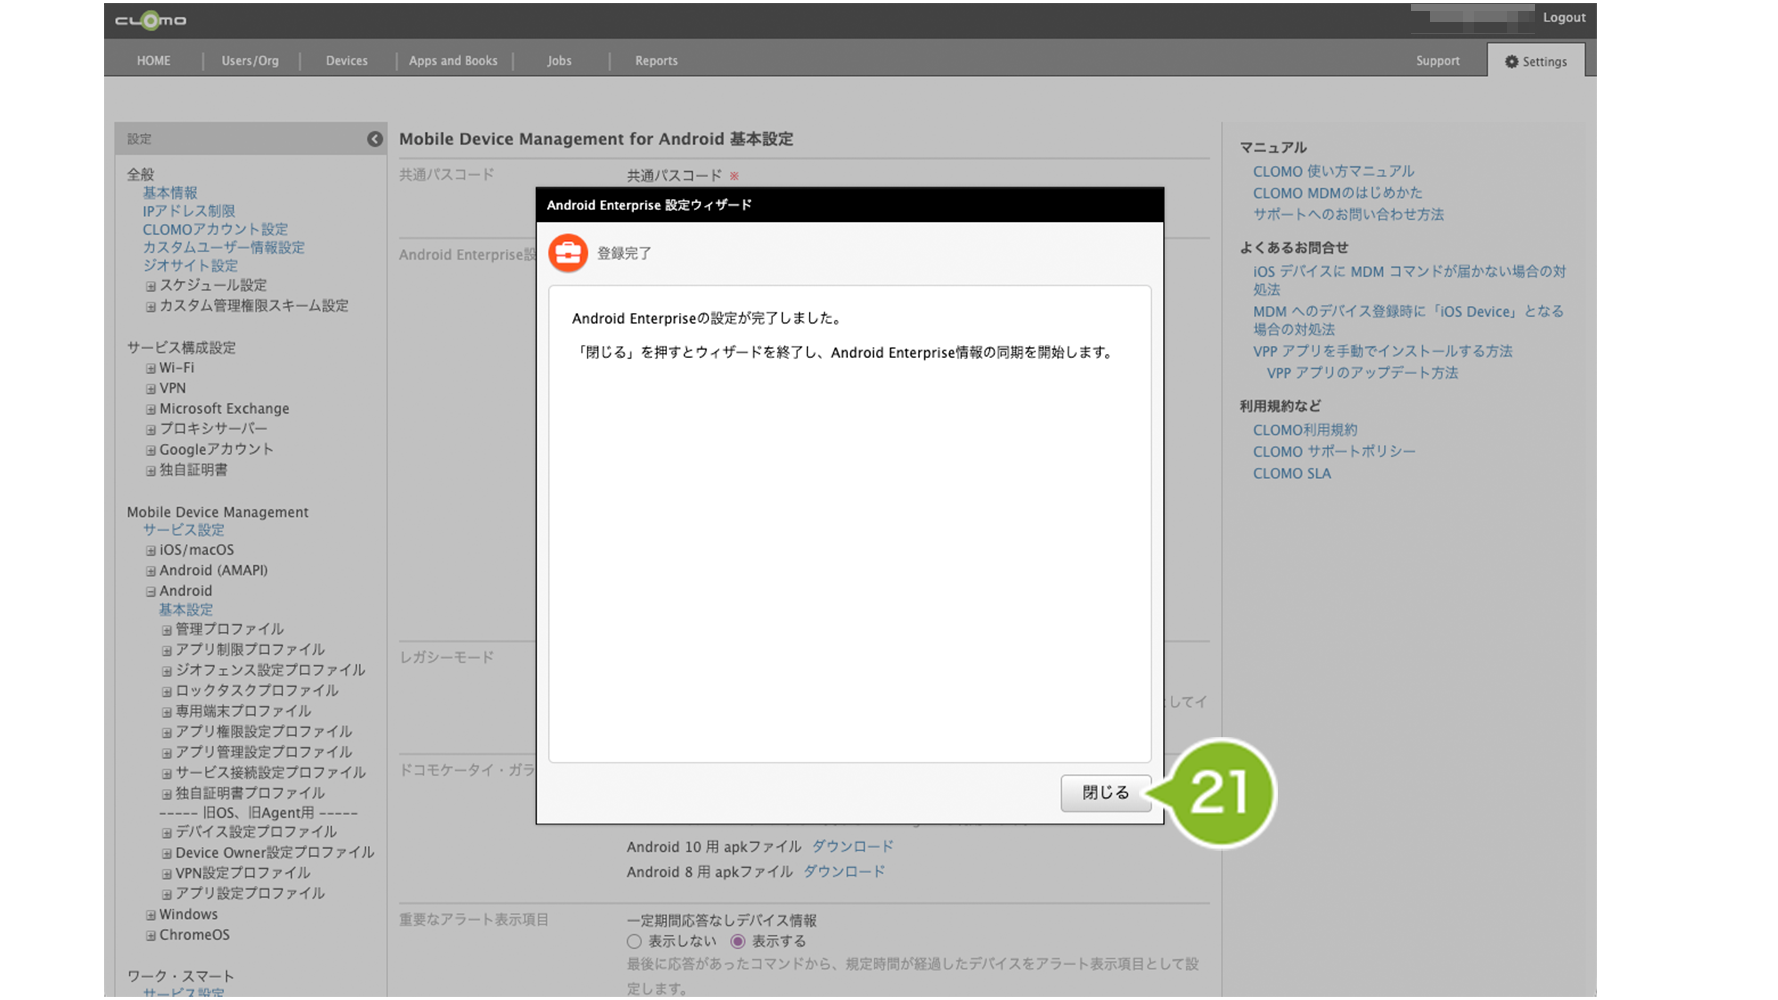Image resolution: width=1778 pixels, height=1000 pixels.
Task: Open the 基本情報 link under 全般
Action: pos(170,193)
